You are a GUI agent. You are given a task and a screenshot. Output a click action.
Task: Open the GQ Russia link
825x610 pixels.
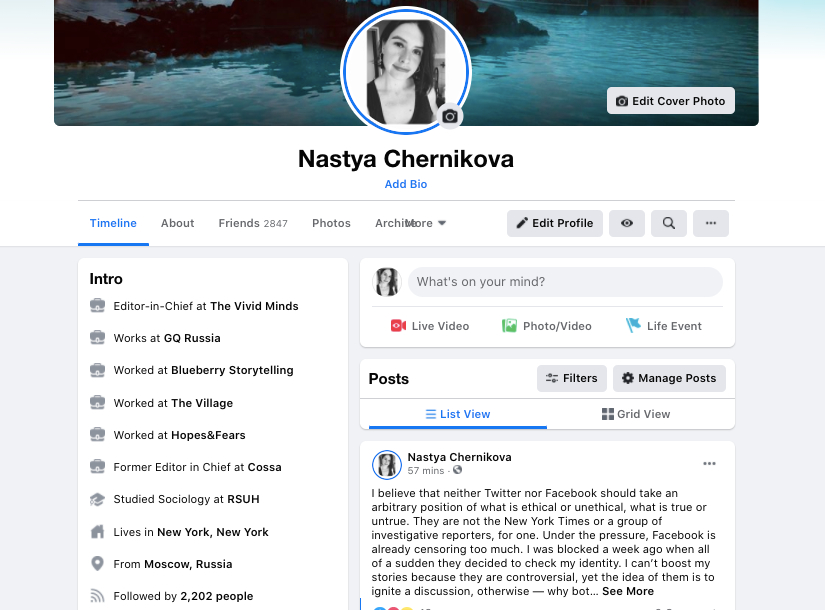[x=192, y=338]
